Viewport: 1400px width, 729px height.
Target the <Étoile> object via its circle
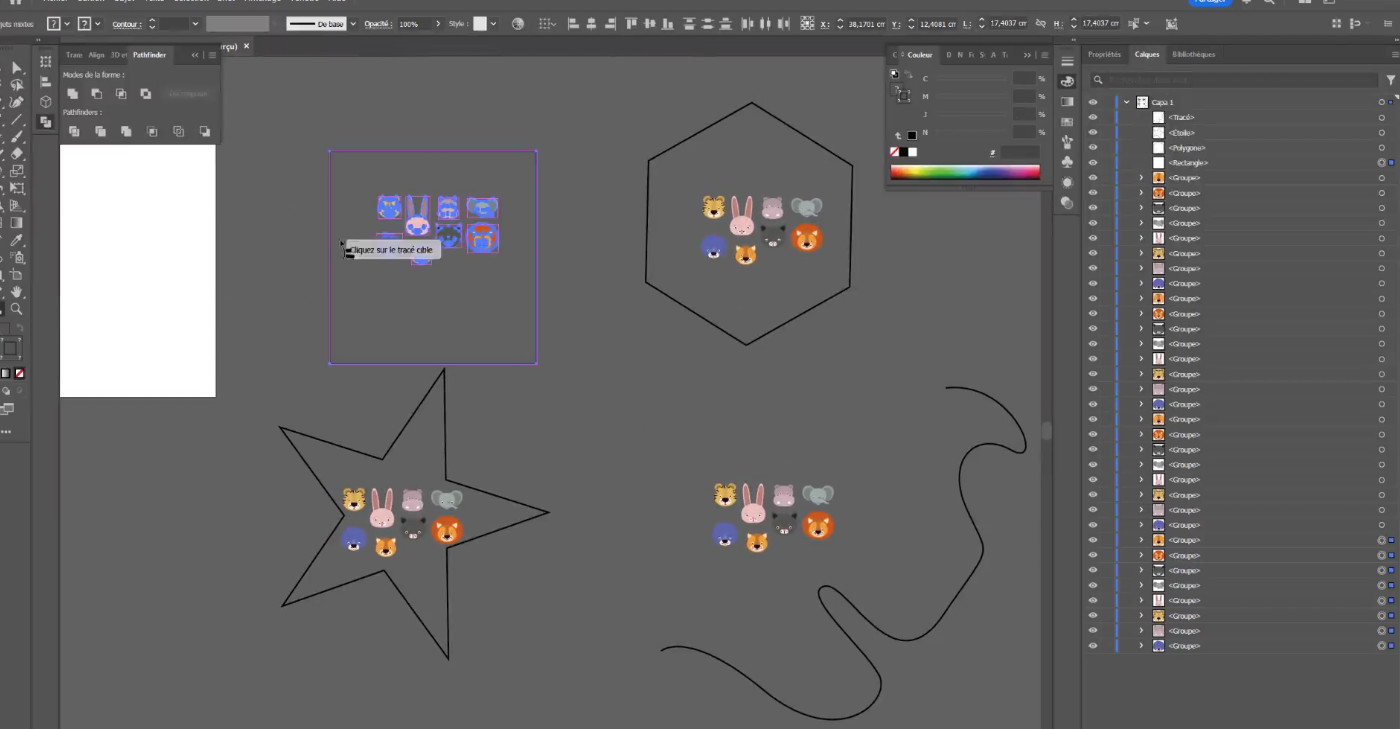pyautogui.click(x=1381, y=132)
